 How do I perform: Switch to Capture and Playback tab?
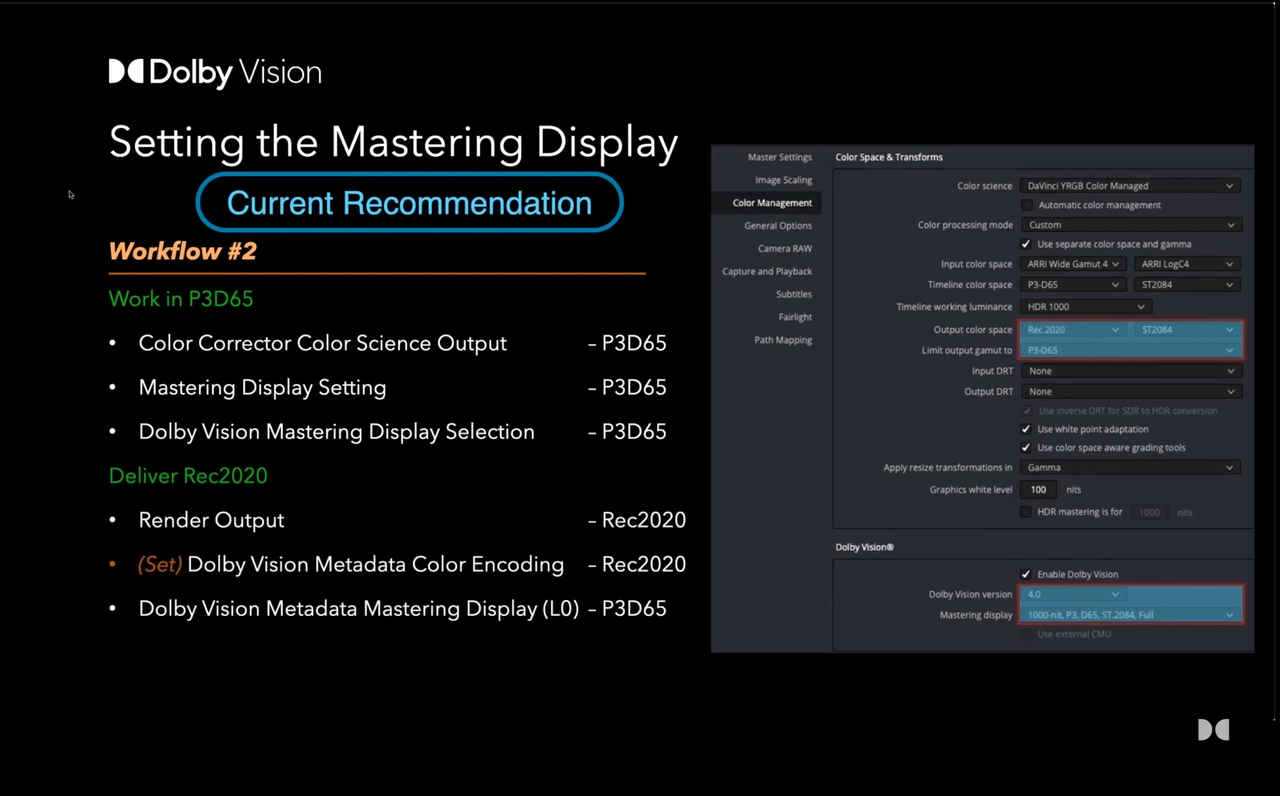(767, 271)
